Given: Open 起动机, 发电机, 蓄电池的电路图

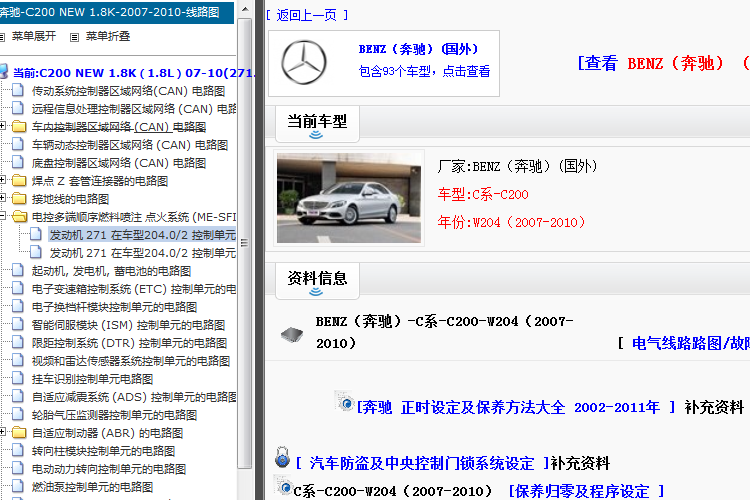Looking at the screenshot, I should (x=111, y=271).
